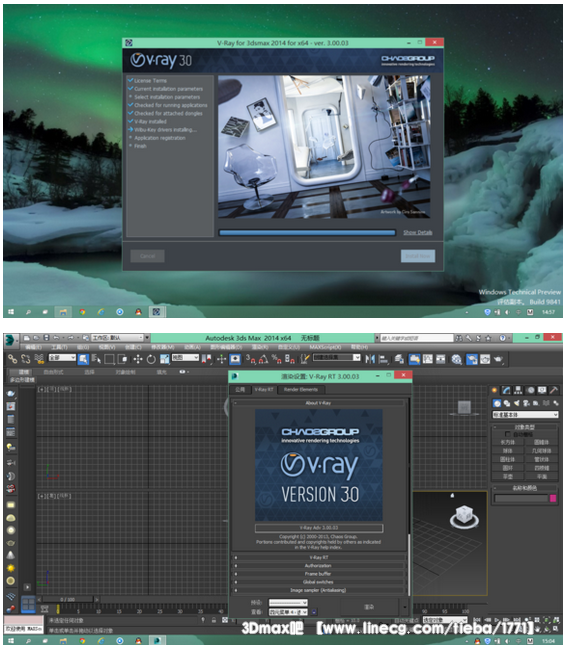Expand Image sampler (Antialiasing) rollout
The height and width of the screenshot is (645, 563).
pyautogui.click(x=319, y=590)
